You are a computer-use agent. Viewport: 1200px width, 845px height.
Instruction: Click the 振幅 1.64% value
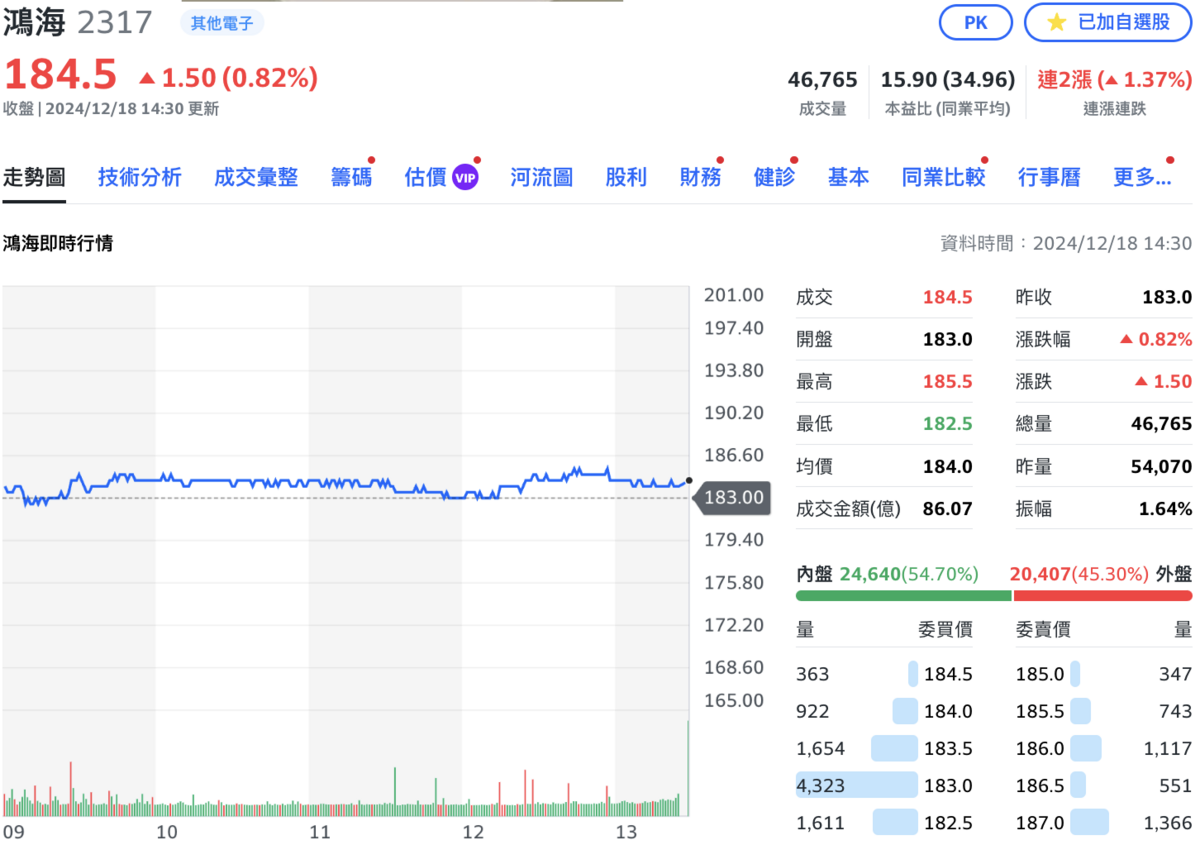1166,508
